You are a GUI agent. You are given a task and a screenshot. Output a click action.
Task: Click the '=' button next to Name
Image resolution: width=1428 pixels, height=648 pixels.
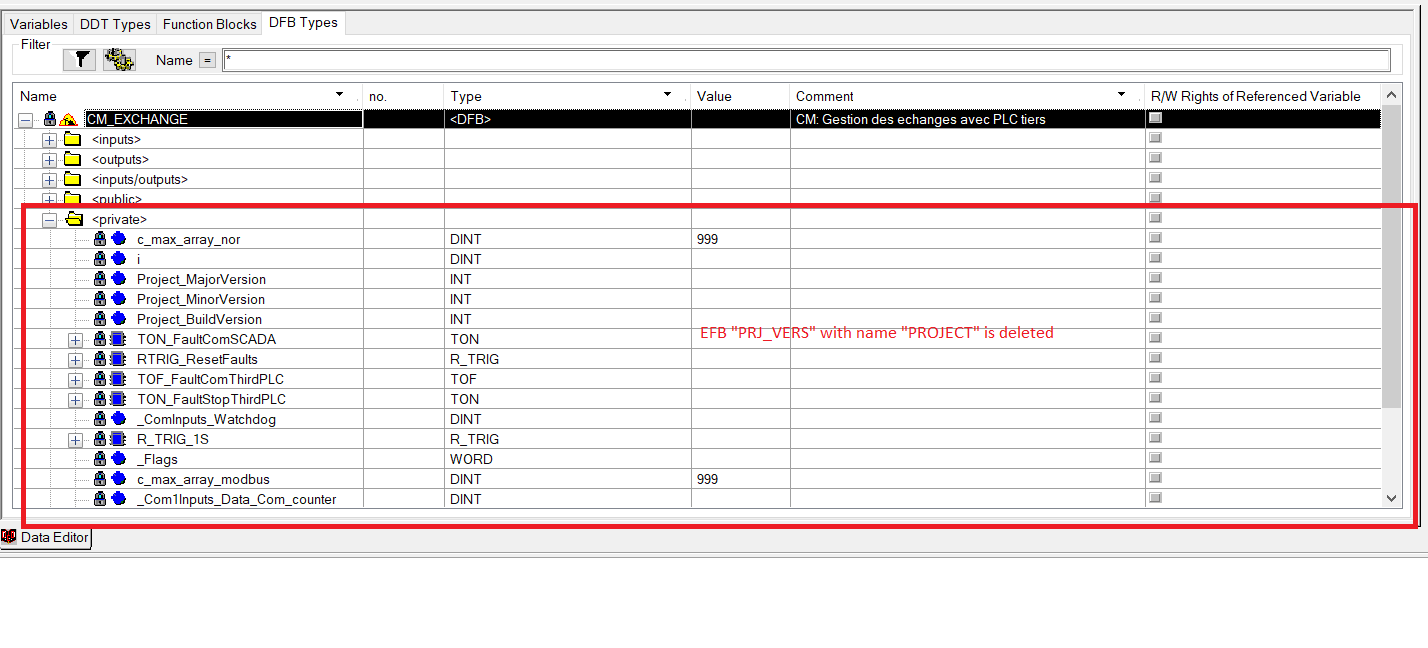207,60
